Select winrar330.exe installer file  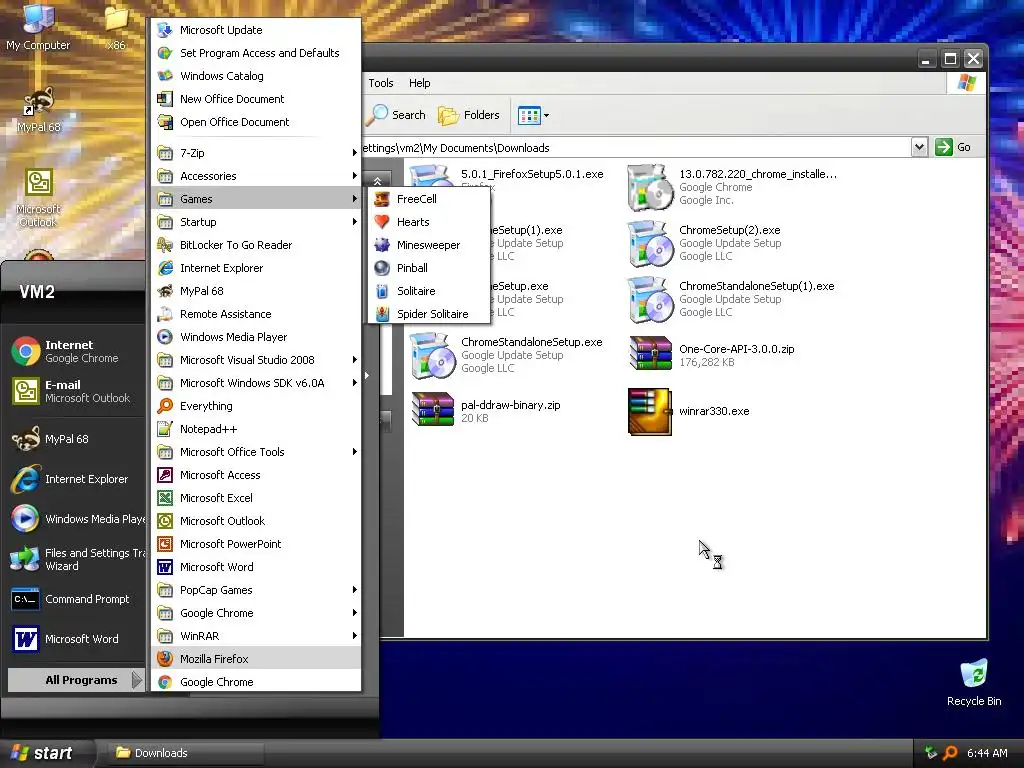(688, 411)
